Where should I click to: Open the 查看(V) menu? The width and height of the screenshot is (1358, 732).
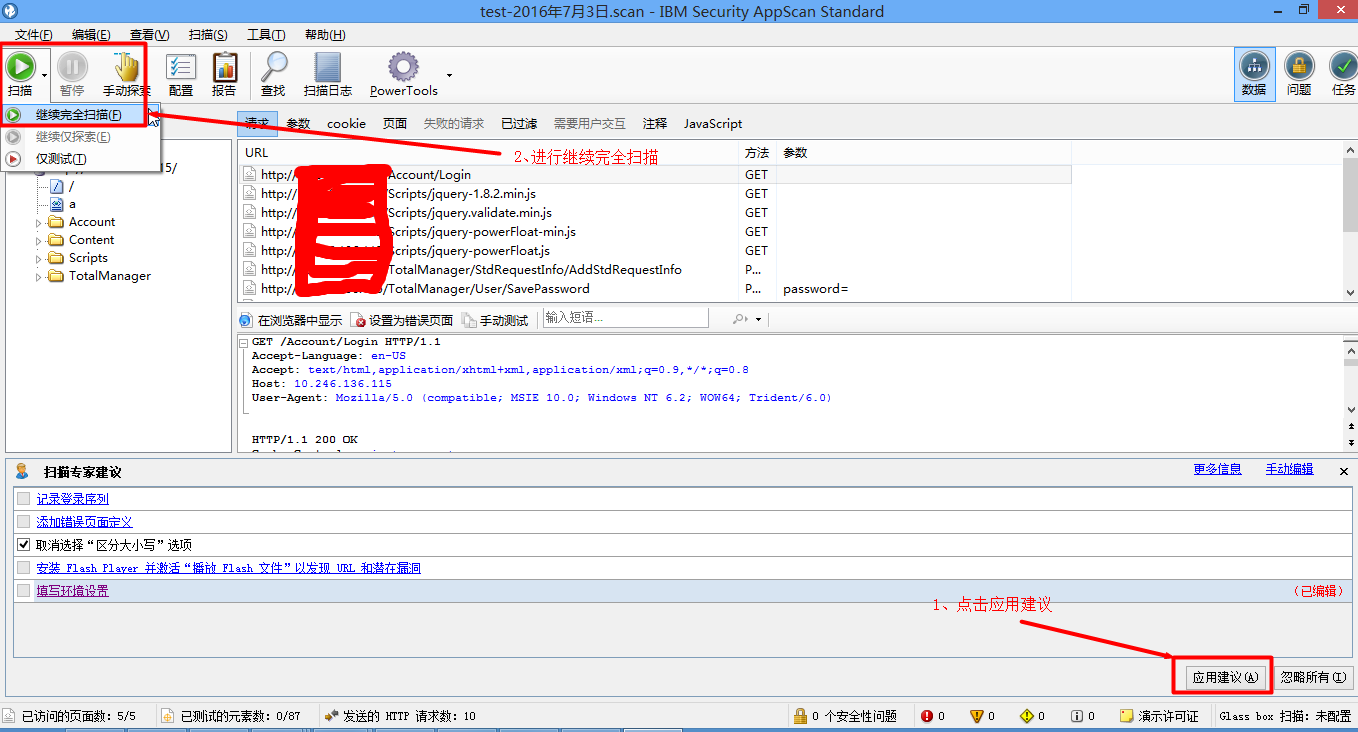pos(149,35)
